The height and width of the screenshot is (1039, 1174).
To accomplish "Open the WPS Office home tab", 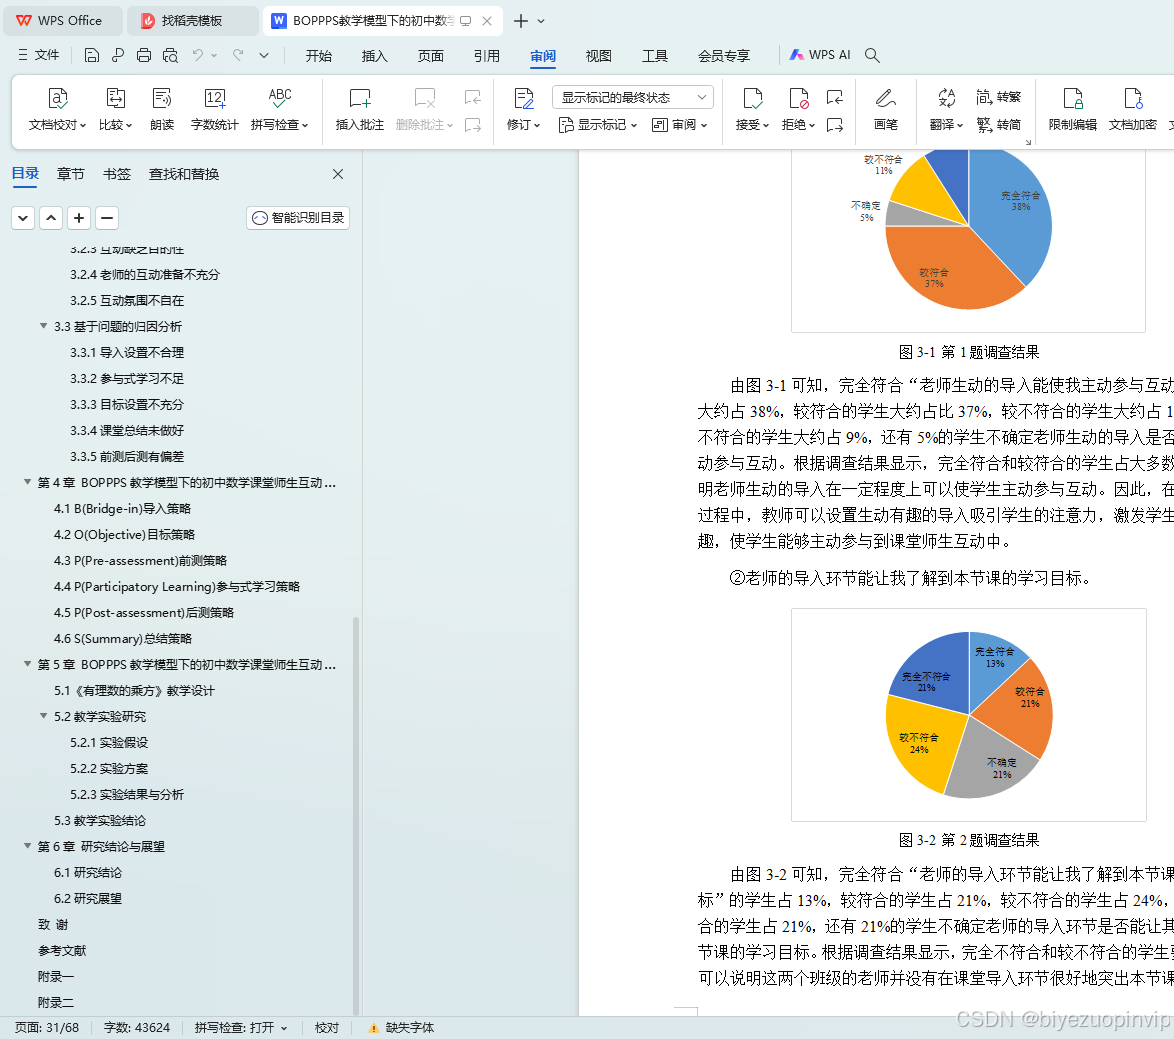I will [x=64, y=21].
